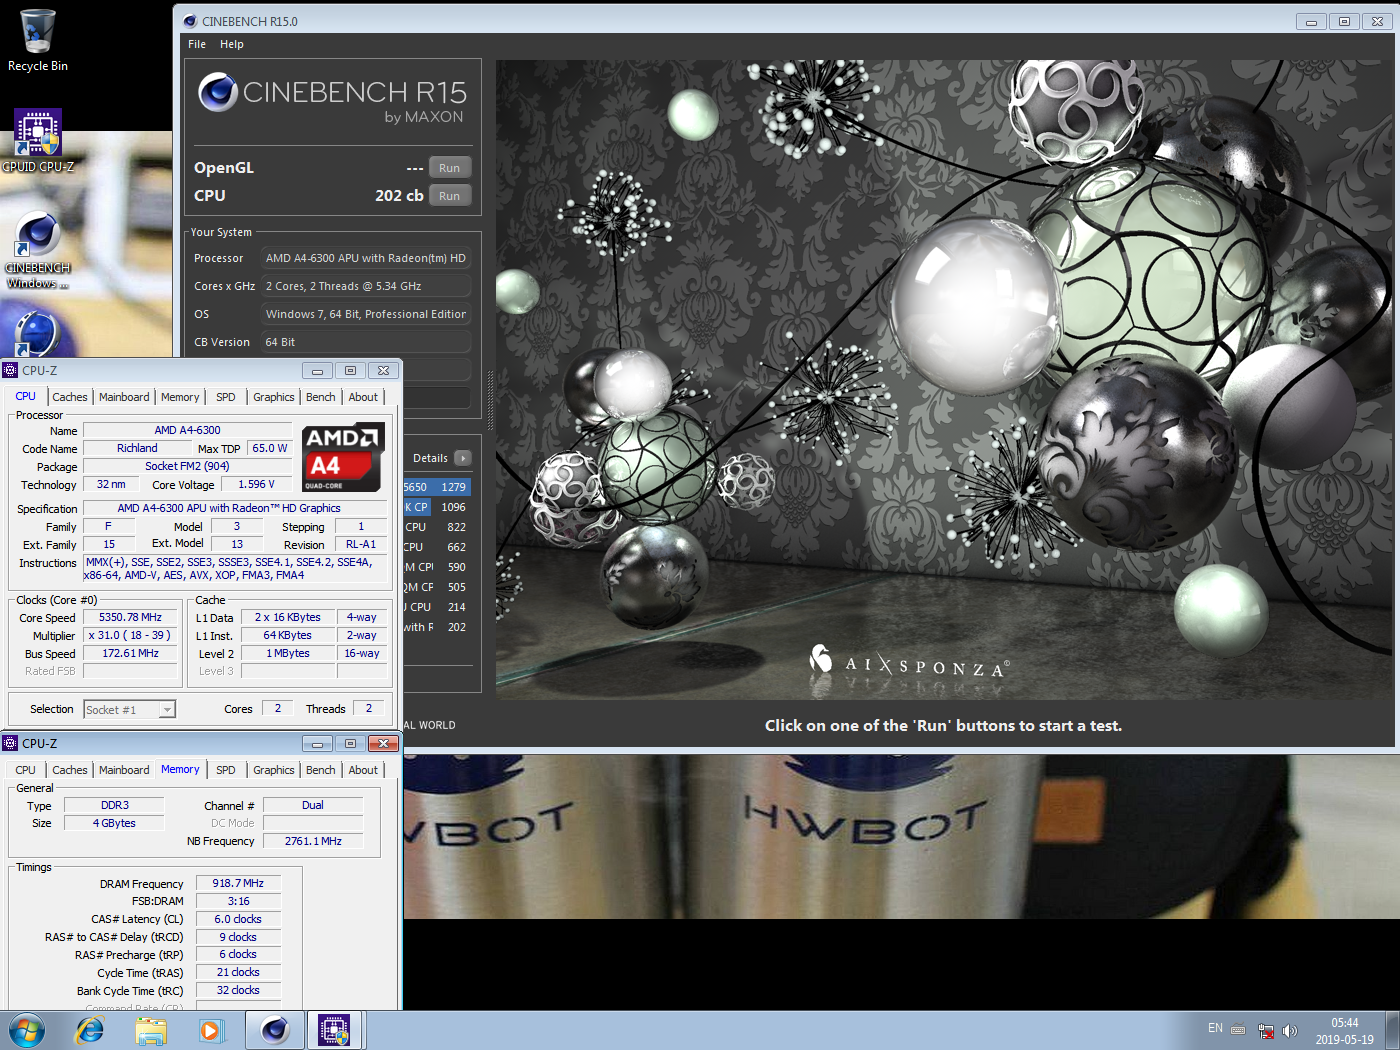Click the CAS# Latency 6.0 clocks value

tap(238, 919)
